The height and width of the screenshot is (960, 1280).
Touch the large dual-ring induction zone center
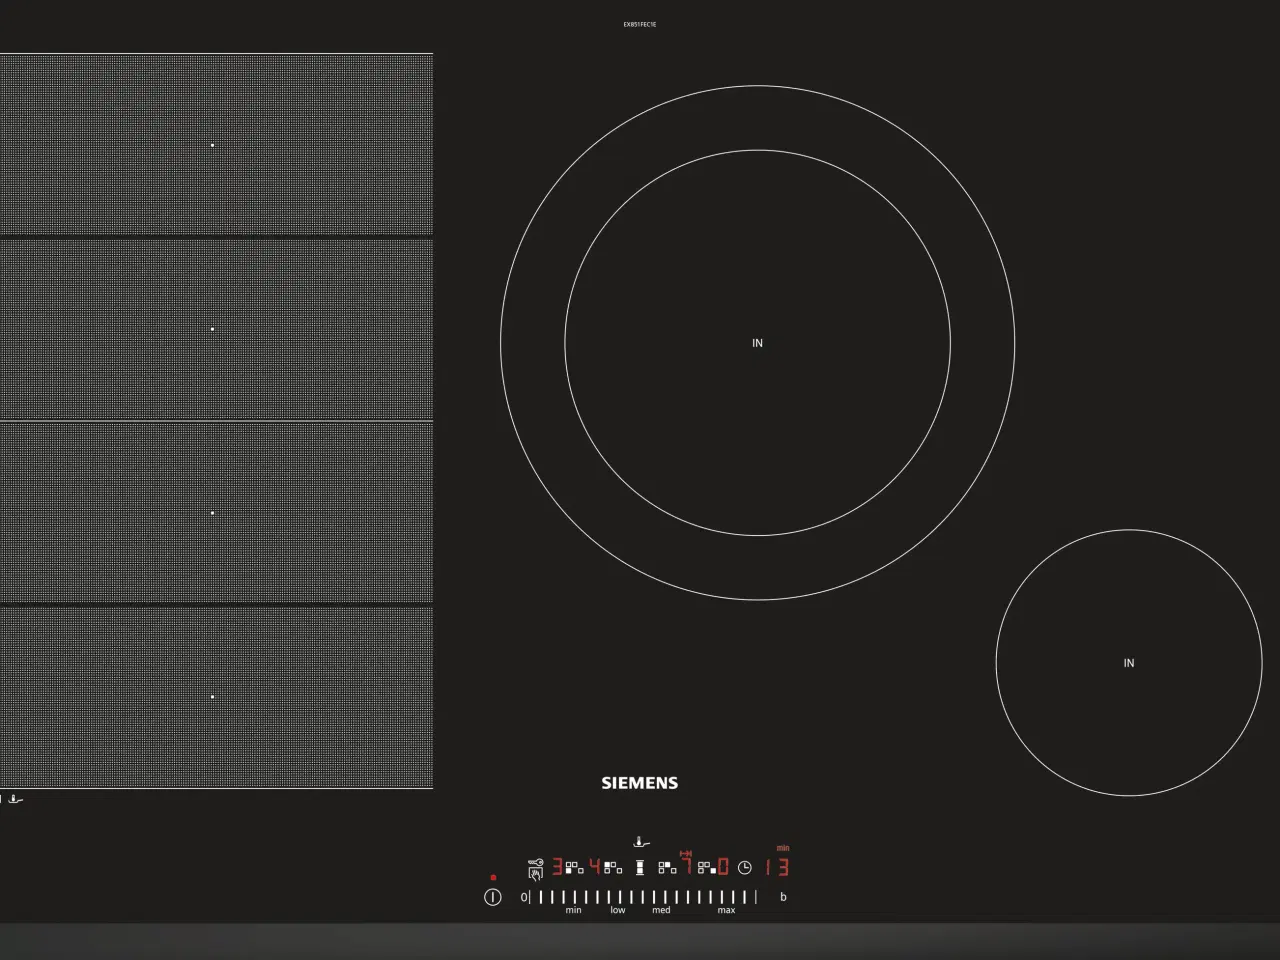[757, 343]
